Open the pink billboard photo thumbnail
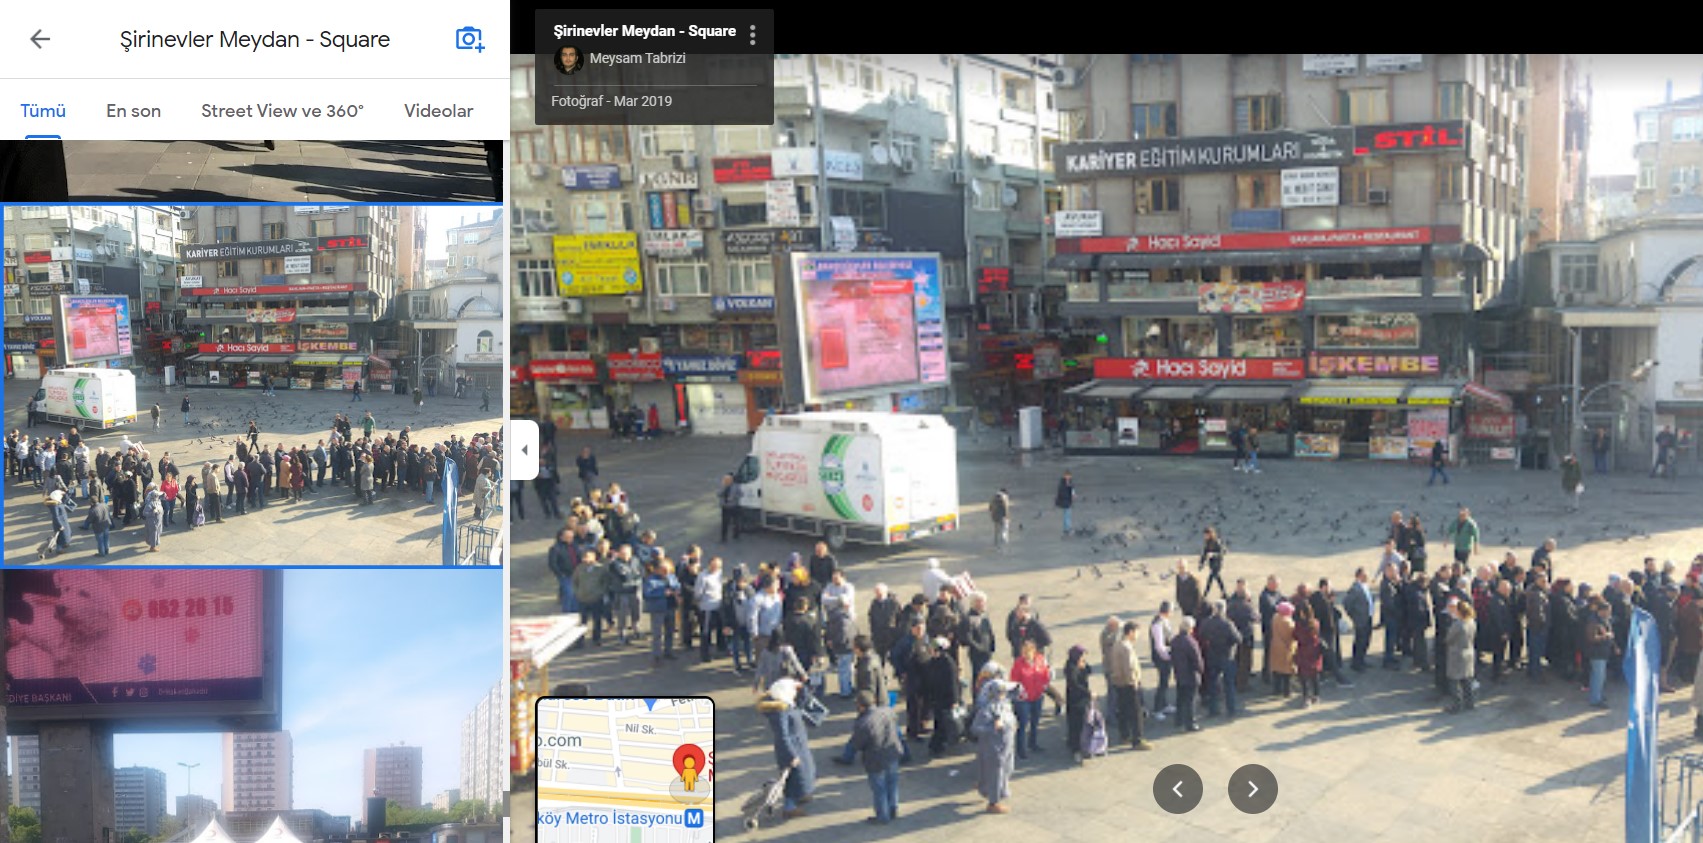Image resolution: width=1703 pixels, height=843 pixels. 253,705
